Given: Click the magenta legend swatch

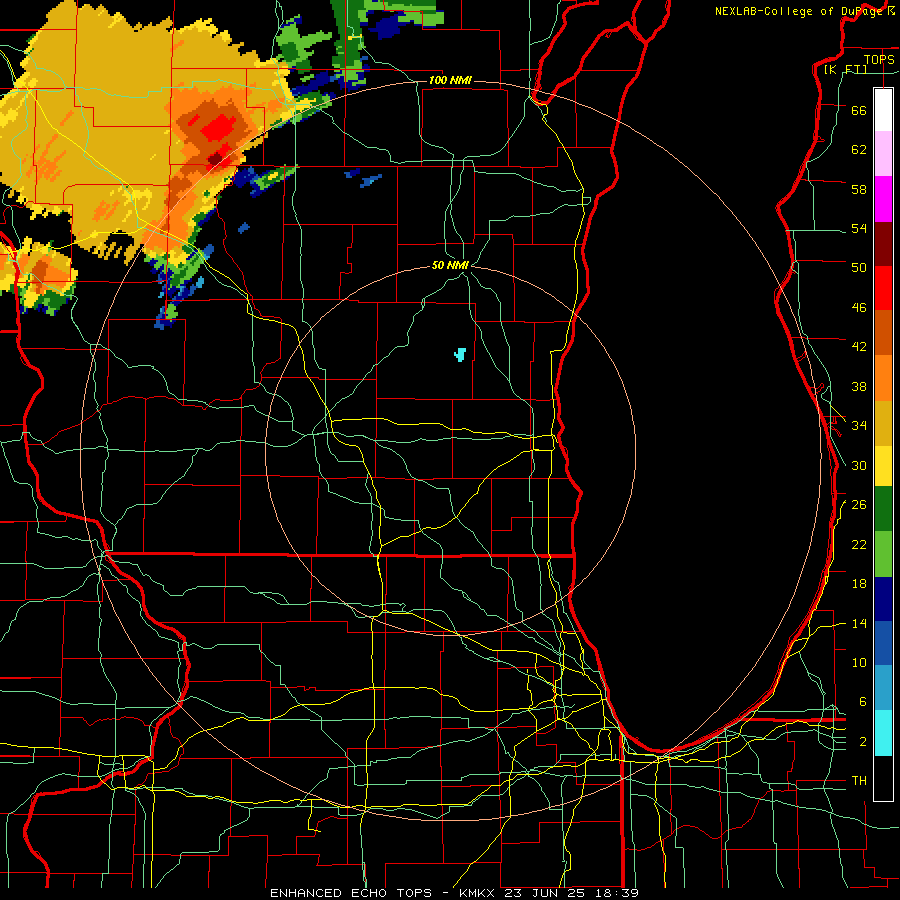Looking at the screenshot, I should [x=883, y=199].
